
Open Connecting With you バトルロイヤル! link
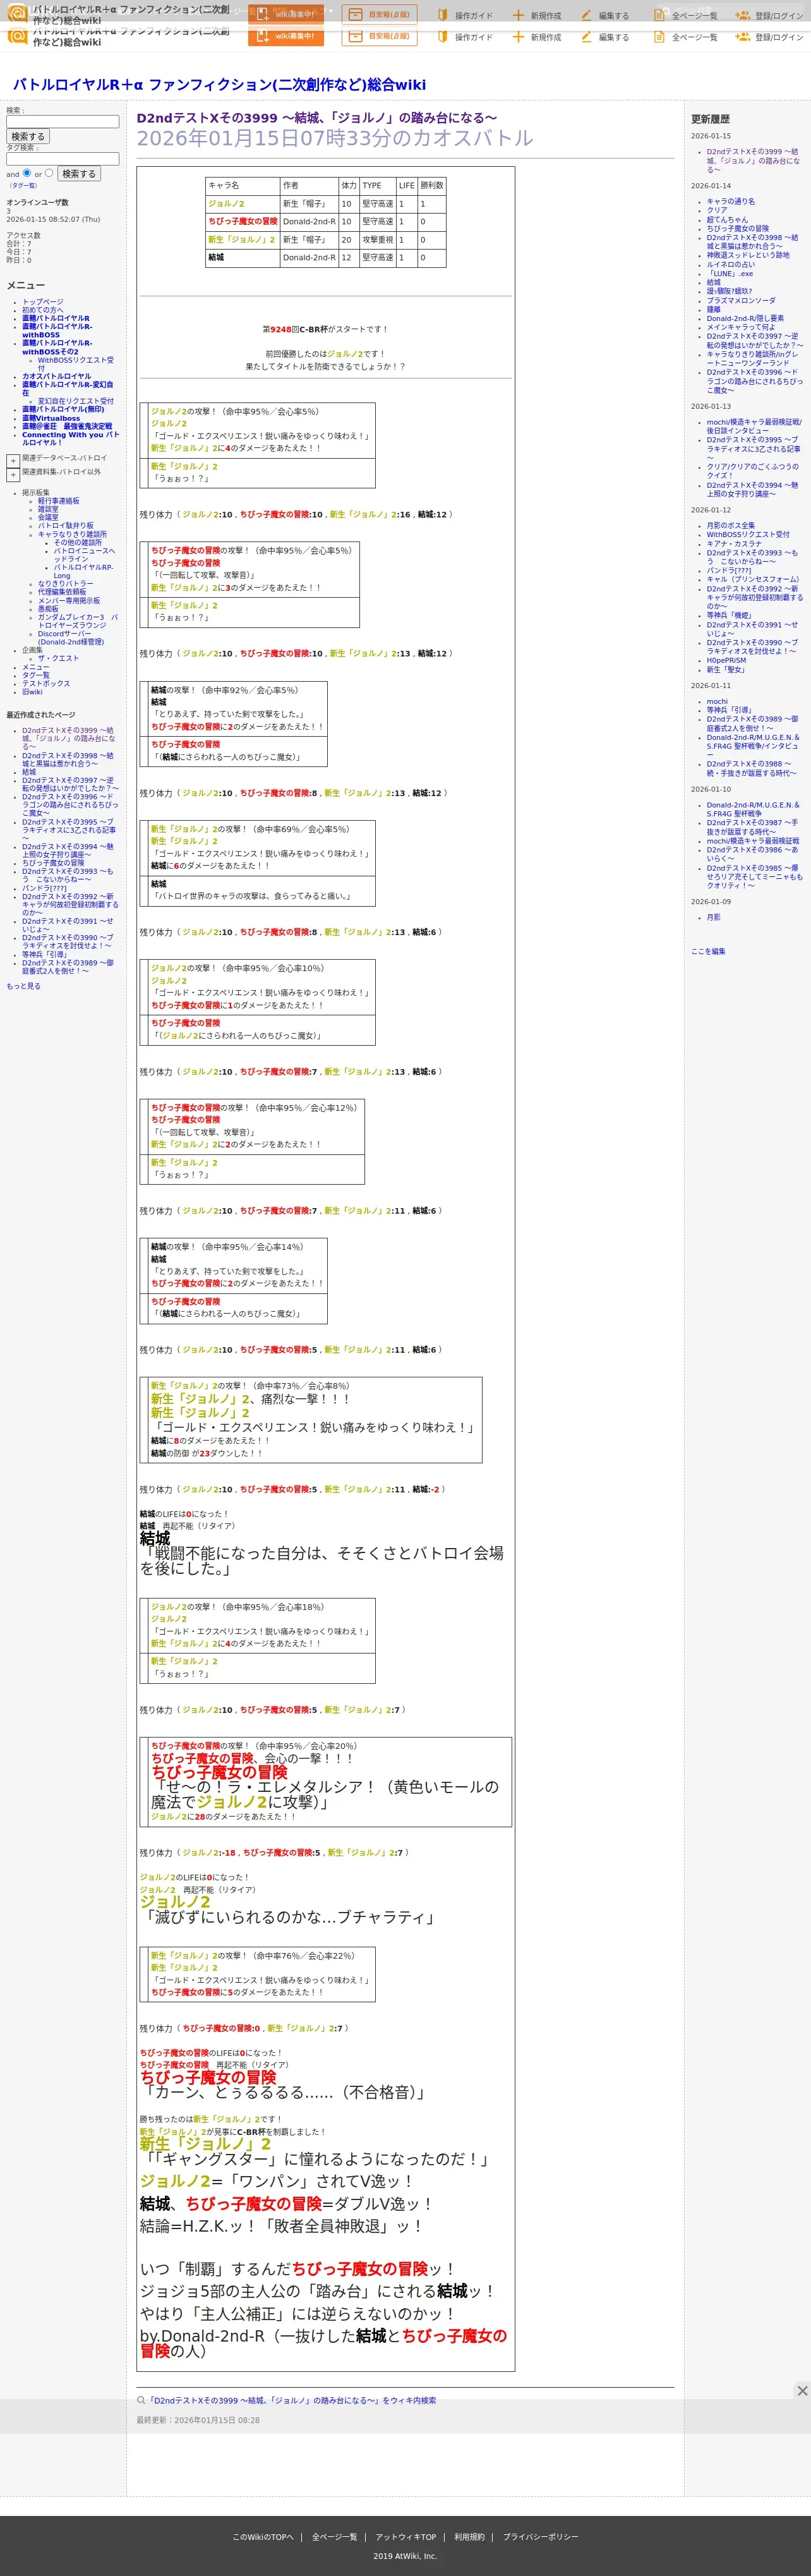(71, 438)
